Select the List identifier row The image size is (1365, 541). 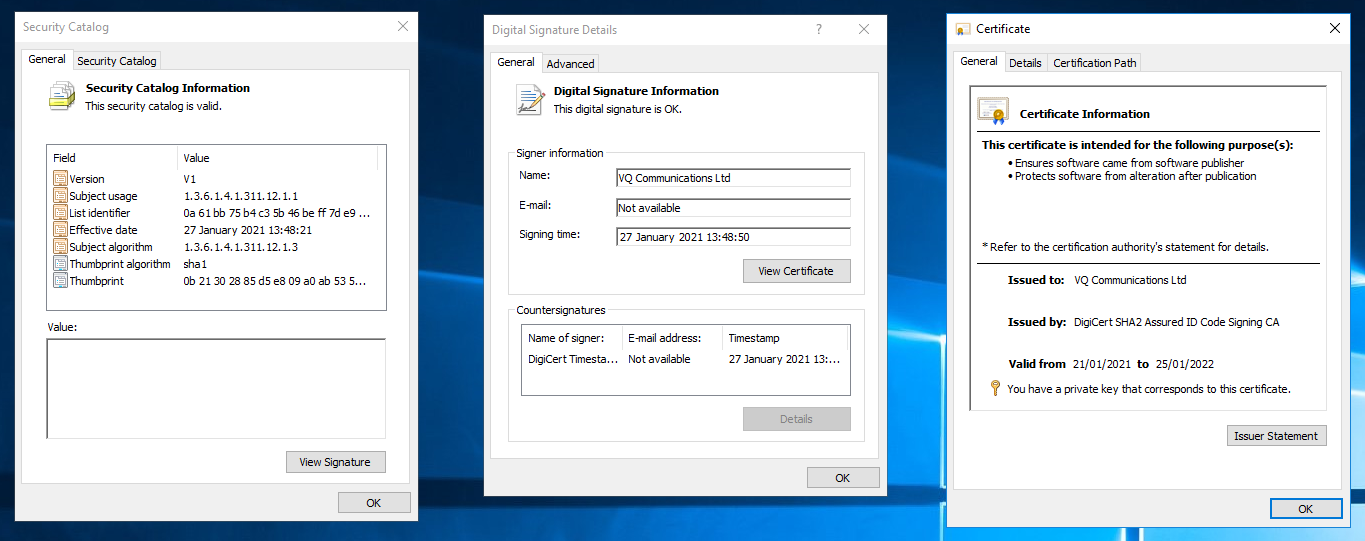(215, 213)
